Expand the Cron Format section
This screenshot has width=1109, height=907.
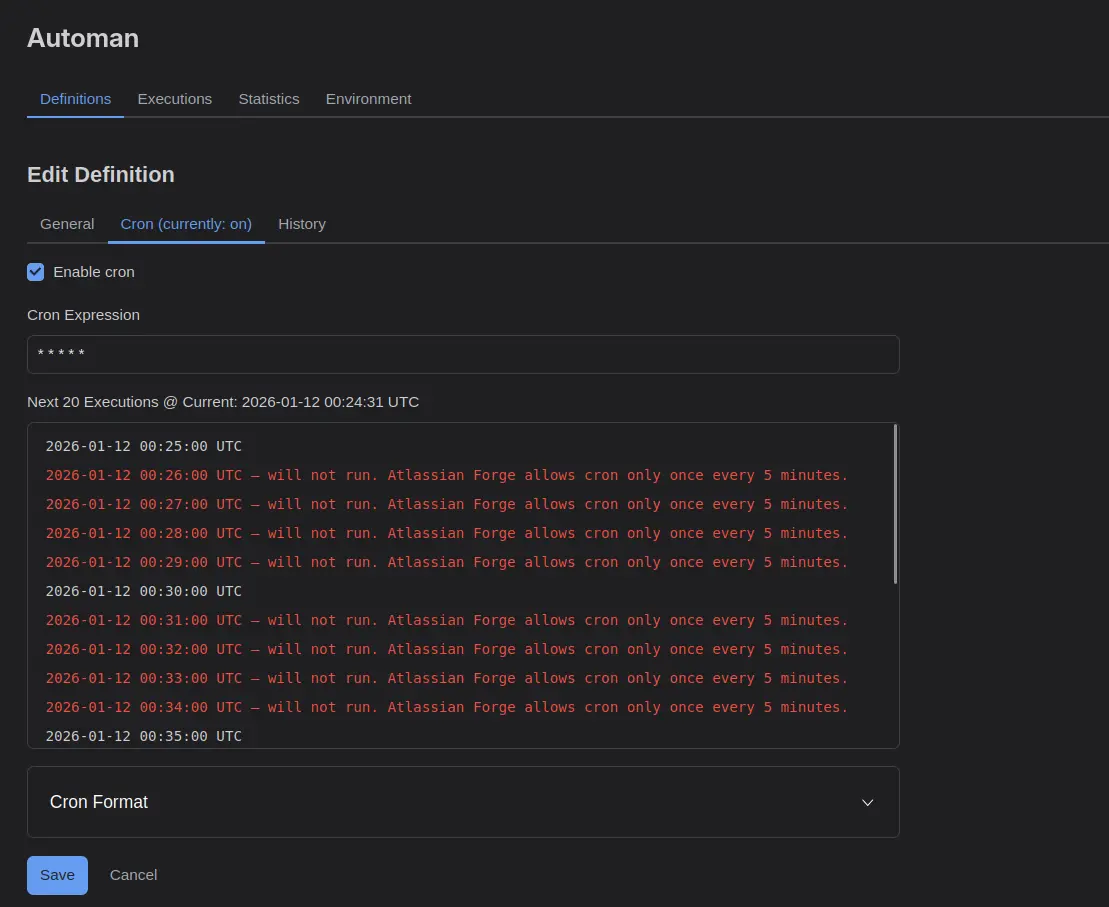(463, 802)
